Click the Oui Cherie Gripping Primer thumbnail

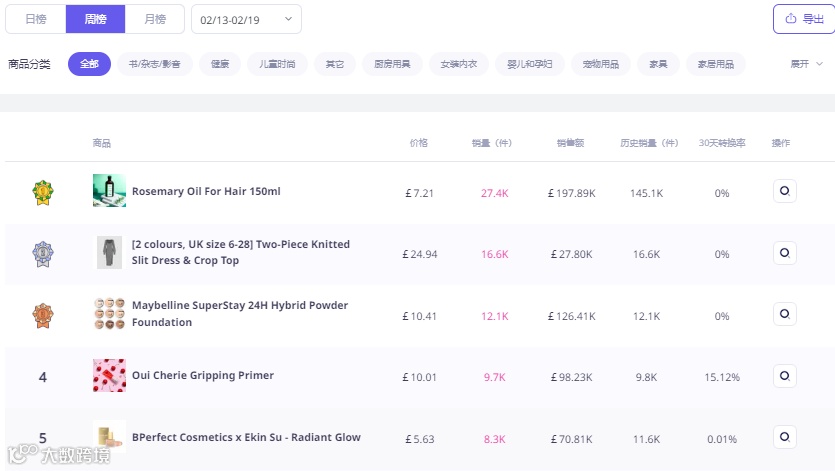[x=109, y=376]
